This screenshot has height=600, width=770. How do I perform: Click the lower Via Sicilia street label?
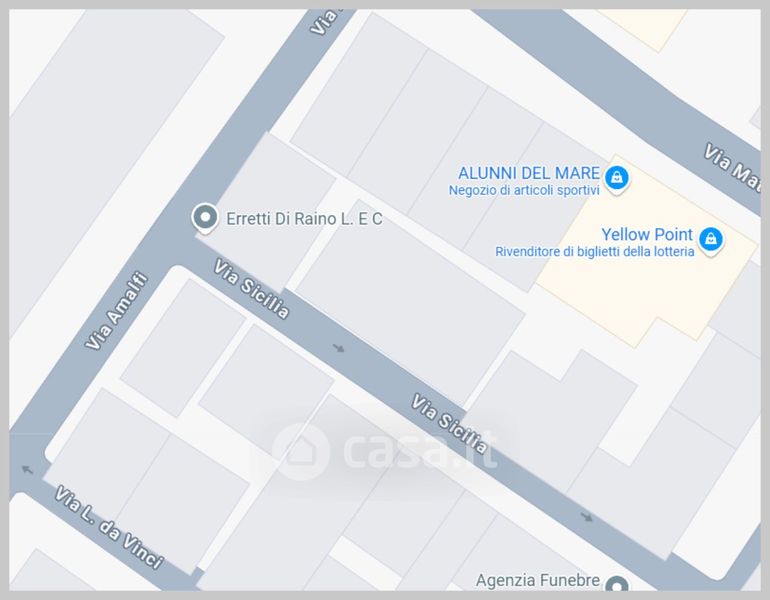(449, 424)
